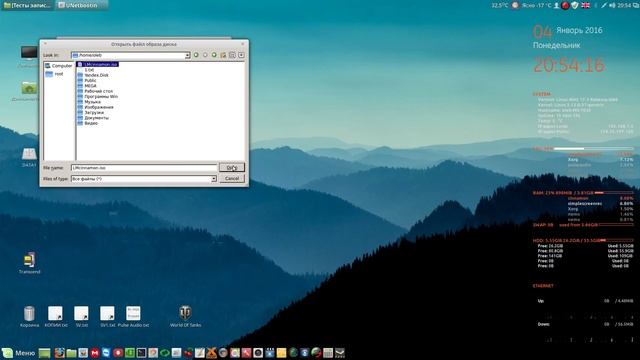Select the highlighted .iso file

click(x=98, y=64)
